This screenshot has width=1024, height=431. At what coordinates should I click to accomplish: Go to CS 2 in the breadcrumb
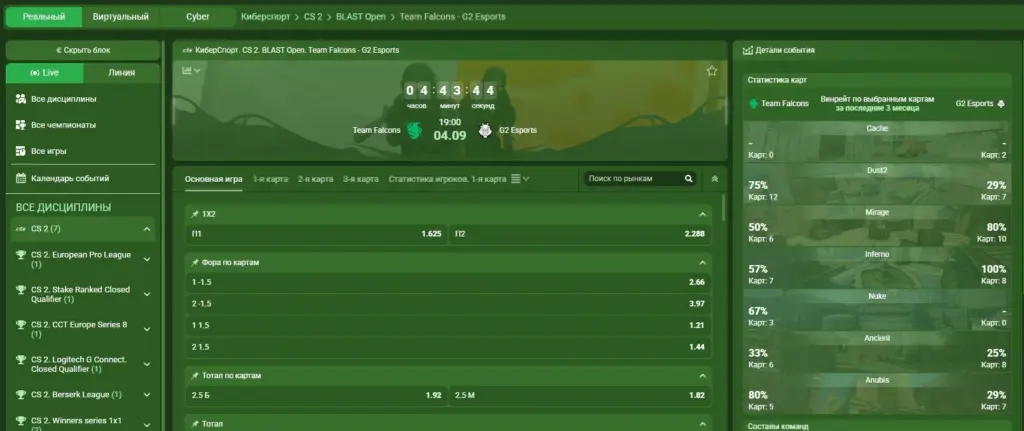313,17
